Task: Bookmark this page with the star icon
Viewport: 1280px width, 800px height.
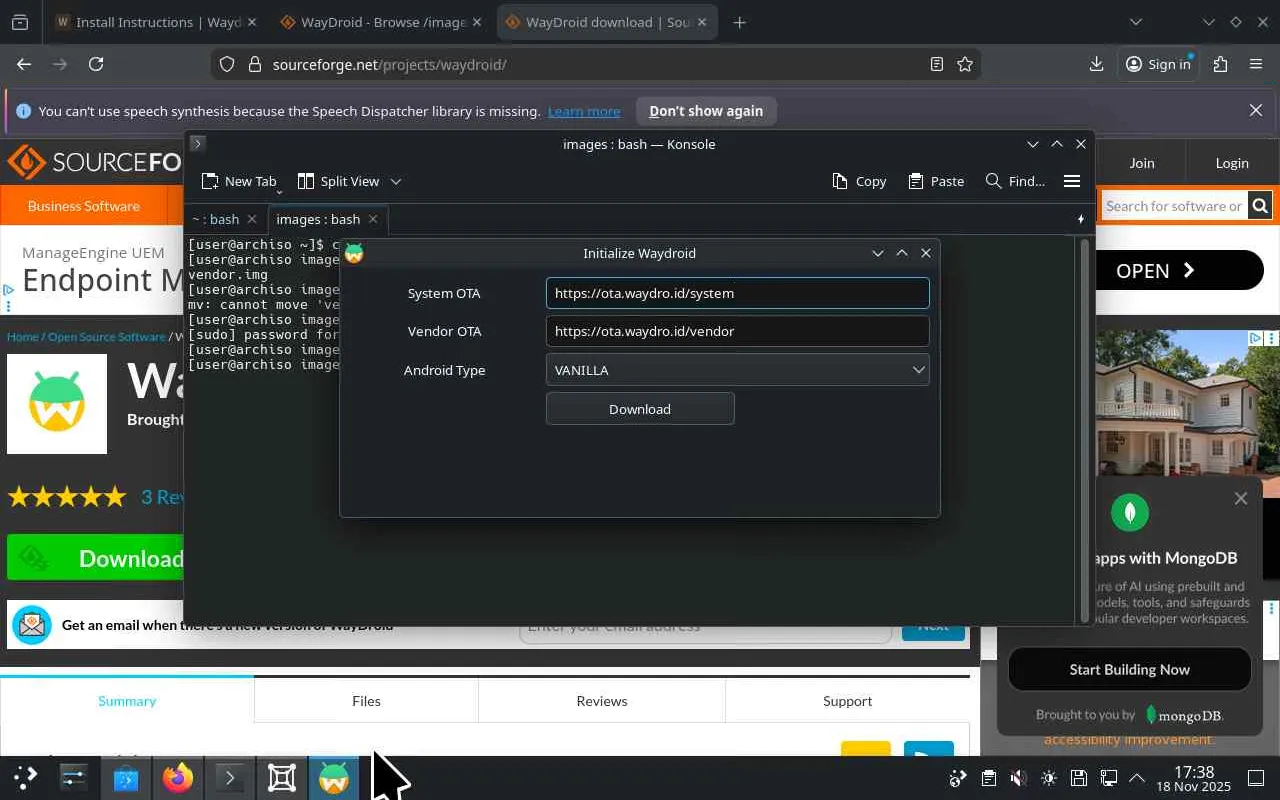Action: click(x=965, y=64)
